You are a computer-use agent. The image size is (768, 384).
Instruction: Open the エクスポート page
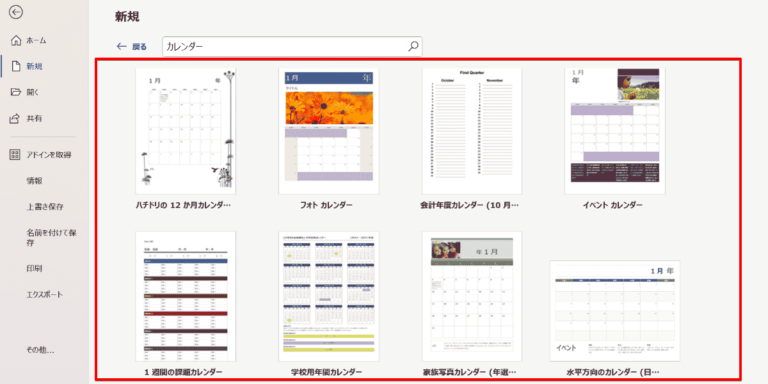[x=45, y=294]
